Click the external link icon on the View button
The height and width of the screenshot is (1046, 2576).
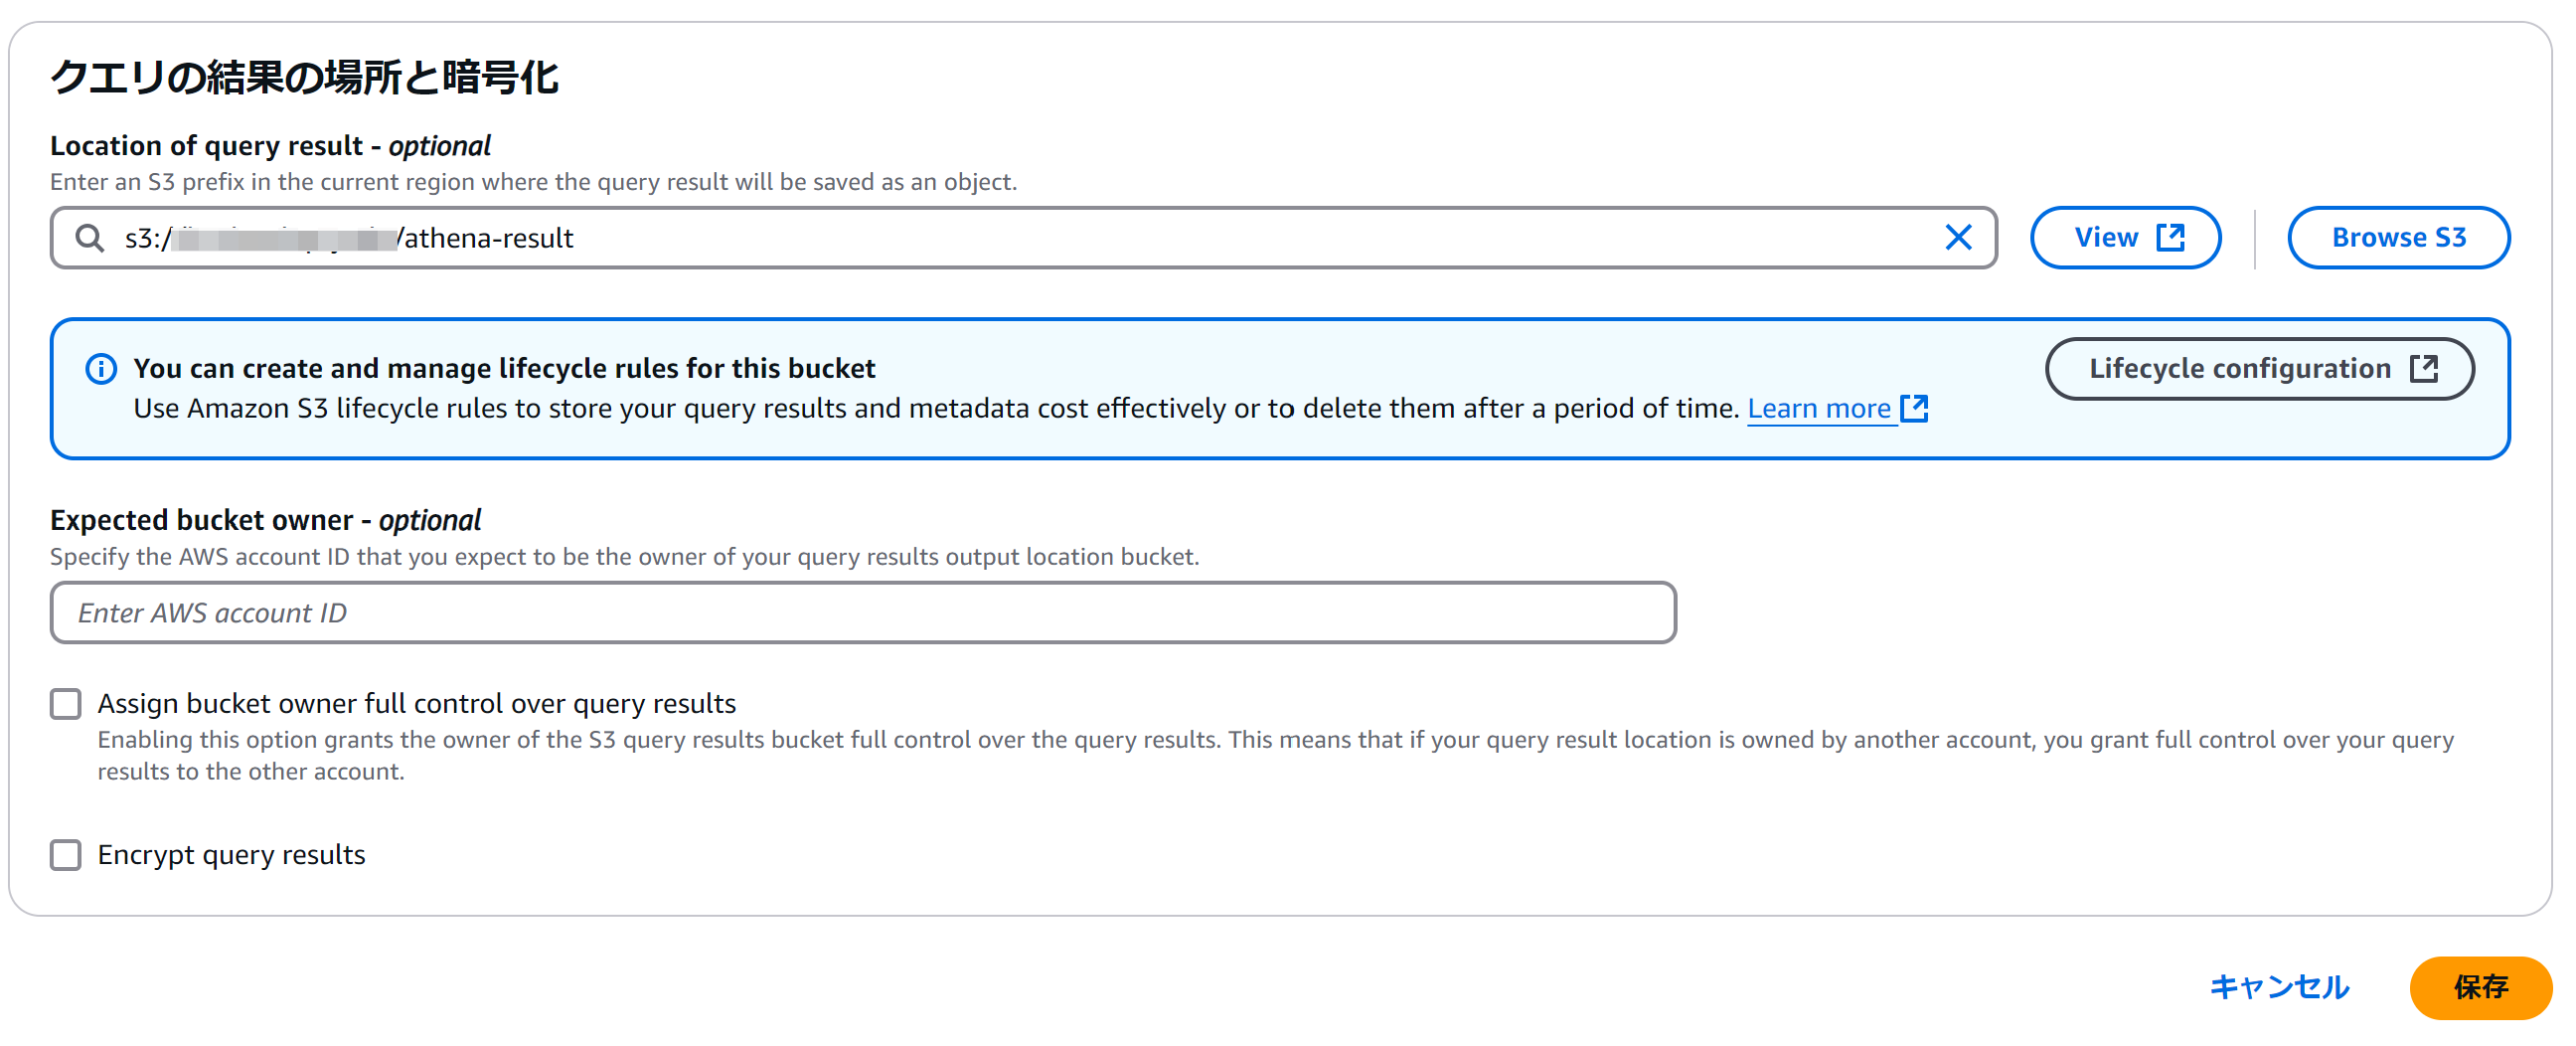click(x=2169, y=238)
